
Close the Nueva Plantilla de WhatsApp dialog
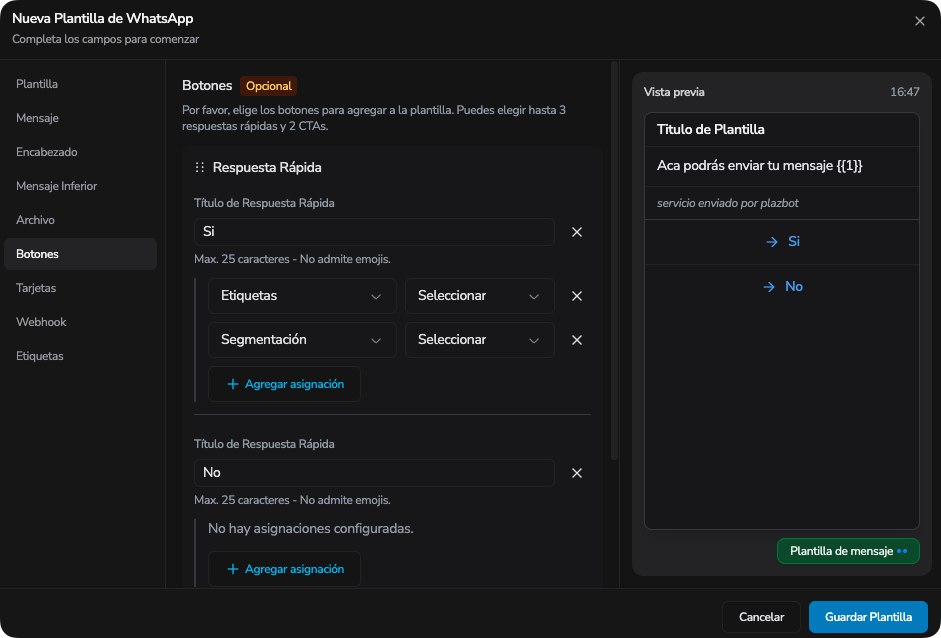[919, 21]
